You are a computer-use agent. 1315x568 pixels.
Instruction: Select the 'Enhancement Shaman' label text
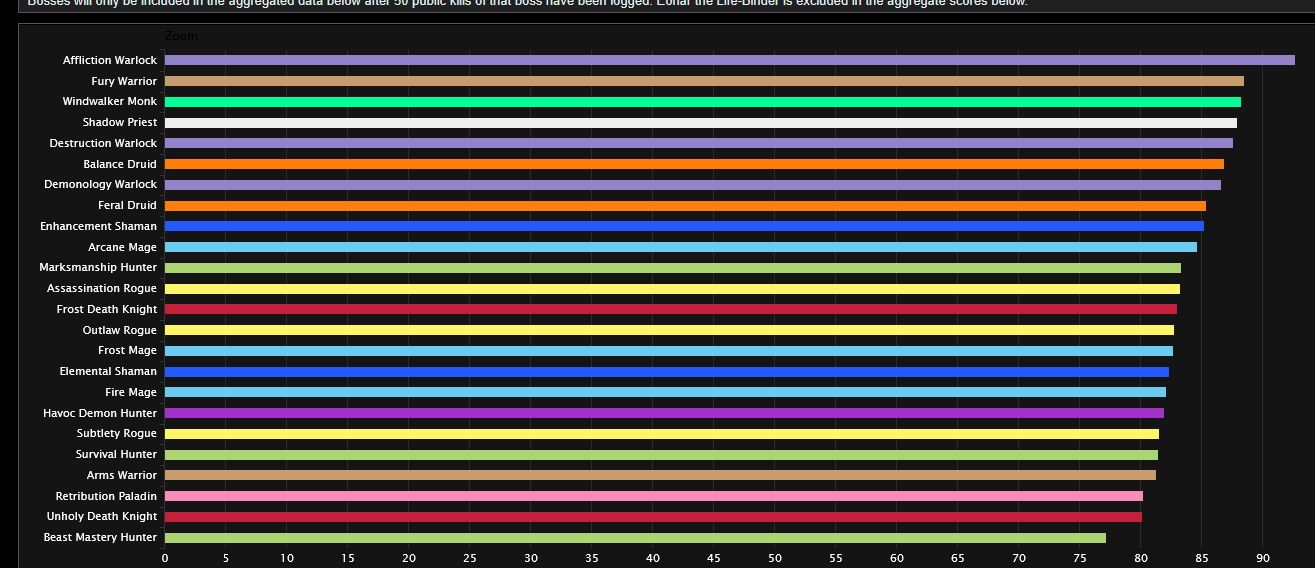point(99,226)
